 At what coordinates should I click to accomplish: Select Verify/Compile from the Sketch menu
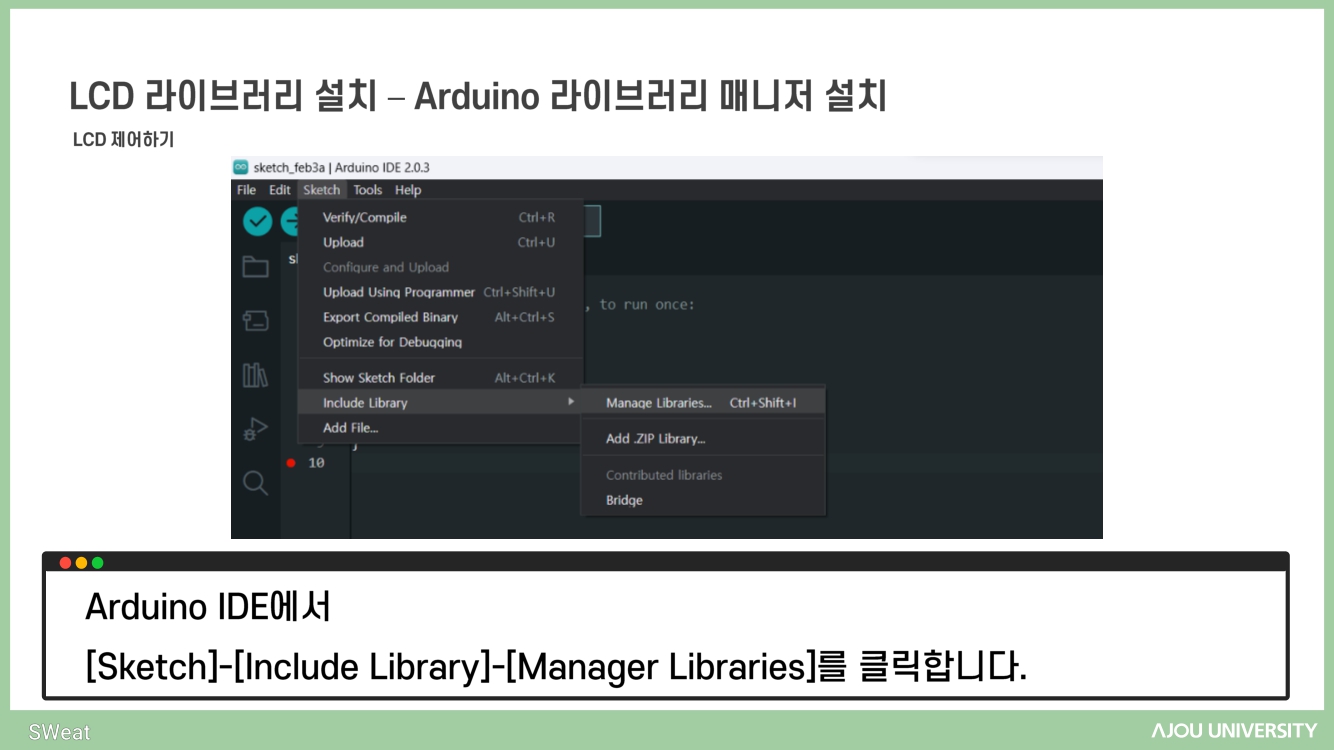(440, 217)
